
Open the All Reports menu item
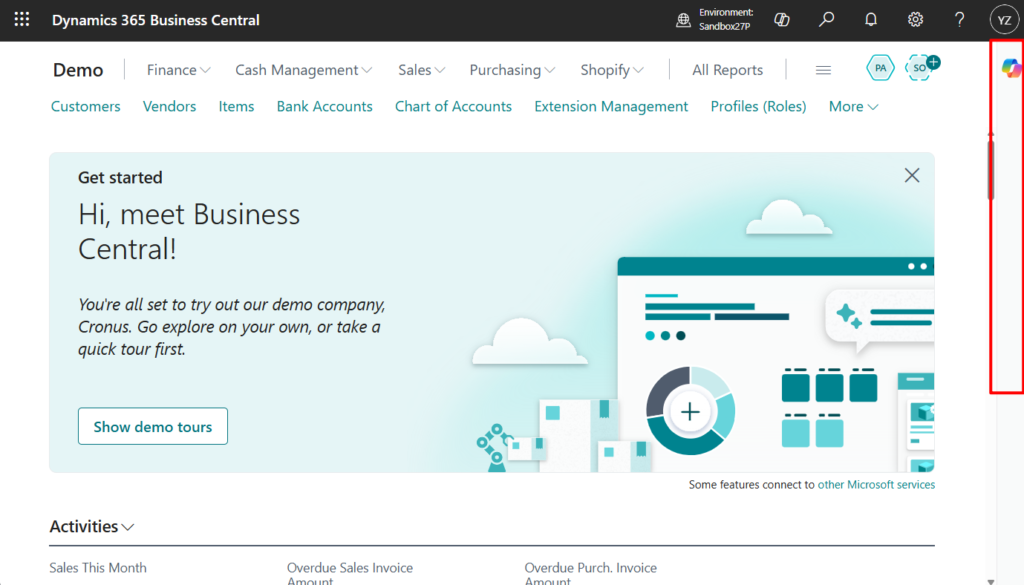coord(727,70)
